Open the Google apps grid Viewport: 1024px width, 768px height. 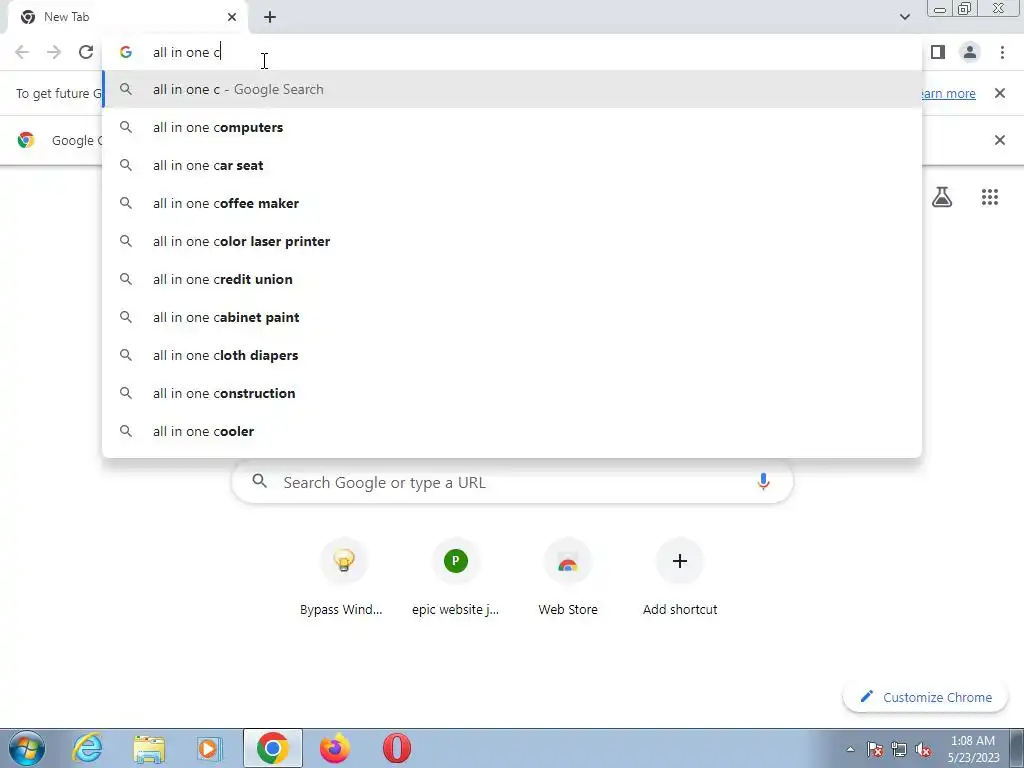[x=989, y=197]
